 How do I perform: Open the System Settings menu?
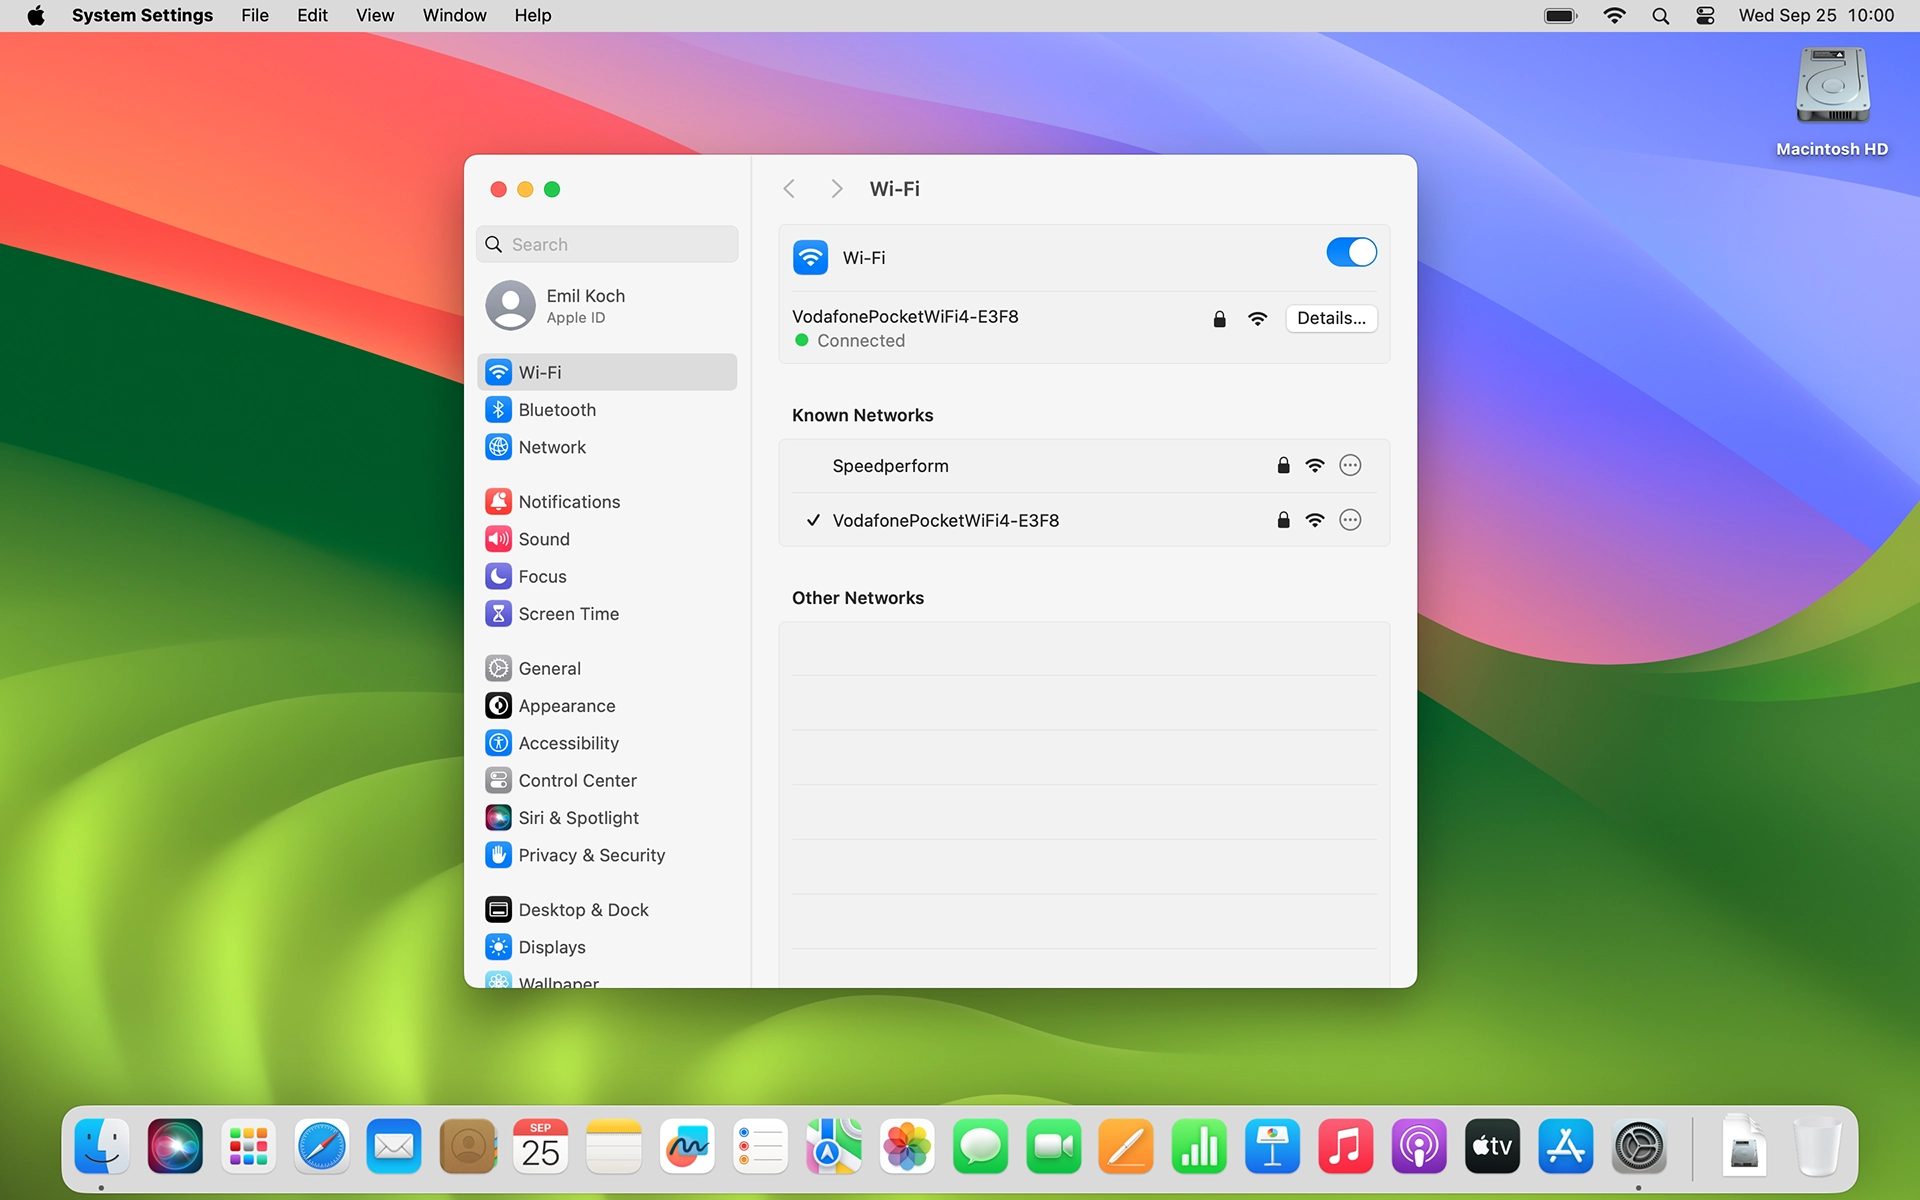pos(142,15)
